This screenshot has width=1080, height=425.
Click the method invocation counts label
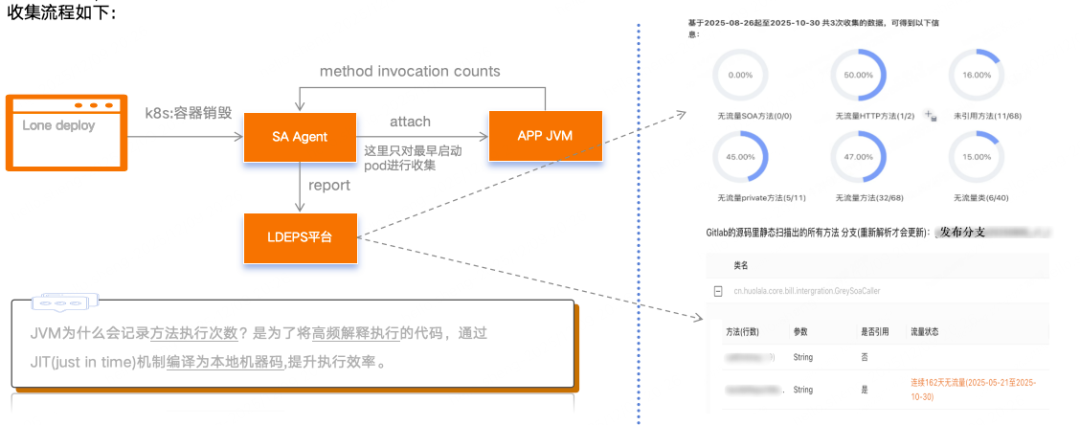(410, 71)
